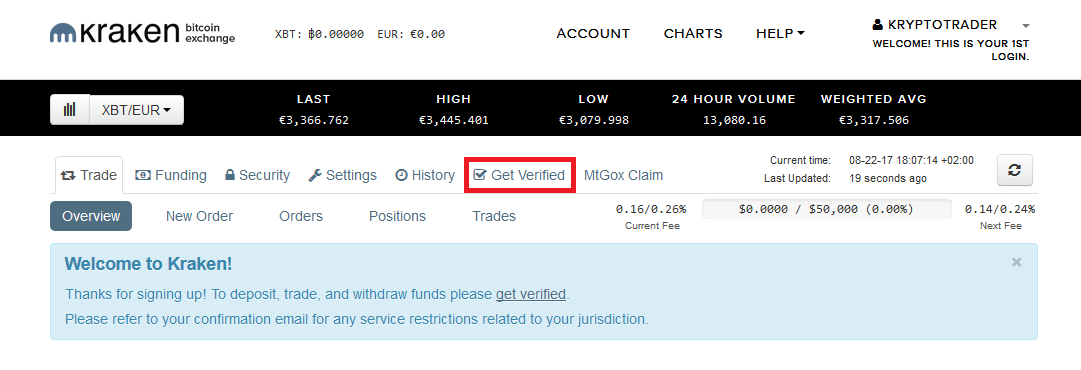Click the fee volume progress bar
The width and height of the screenshot is (1081, 370).
click(826, 209)
